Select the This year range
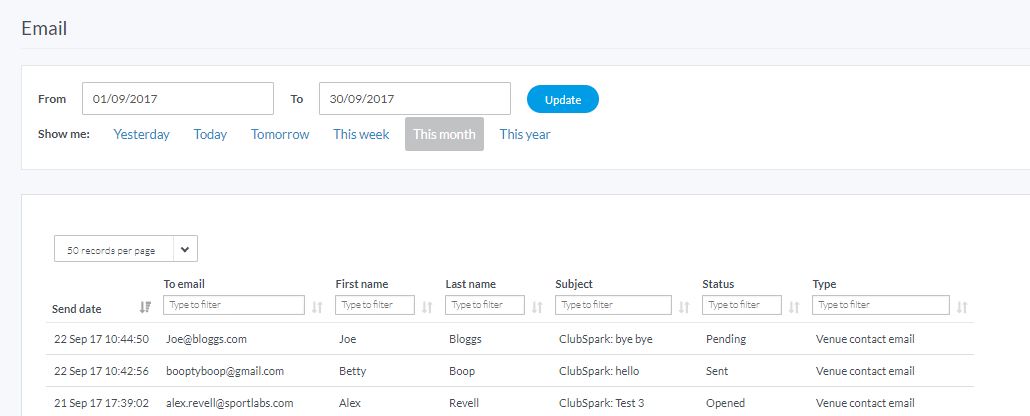1030x416 pixels. (x=525, y=134)
